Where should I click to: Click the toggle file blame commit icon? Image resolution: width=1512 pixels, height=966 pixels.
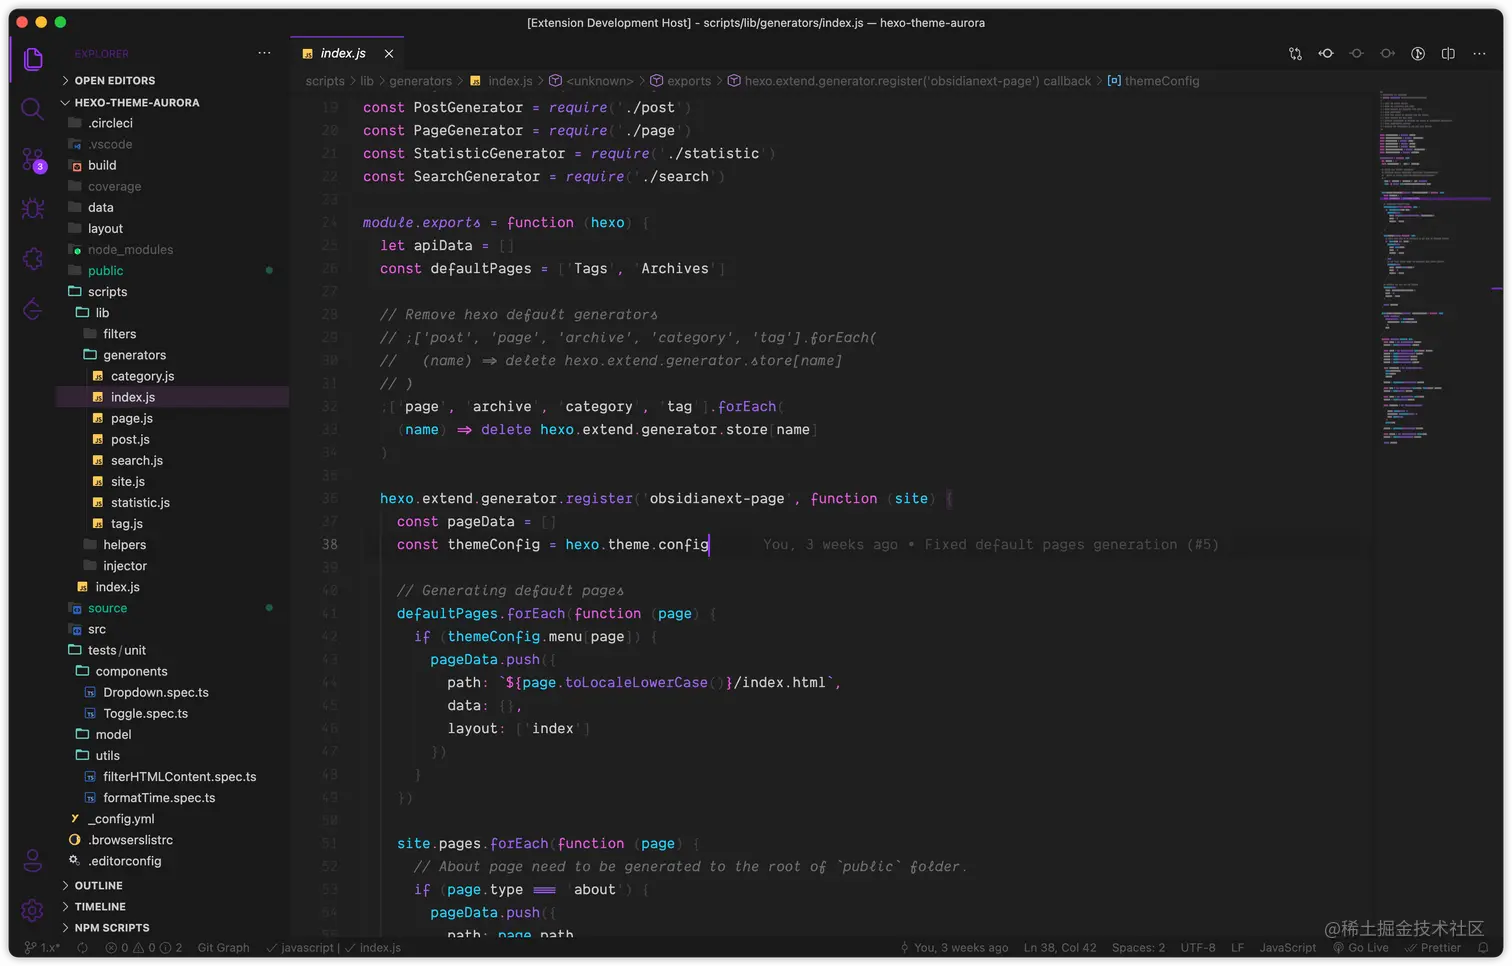(x=1357, y=54)
